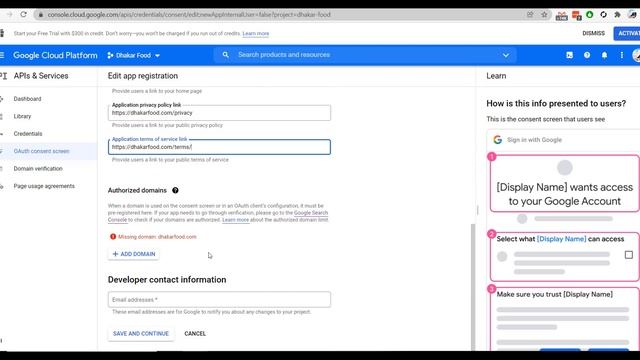Click the green circular extension icon

pyautogui.click(x=590, y=15)
